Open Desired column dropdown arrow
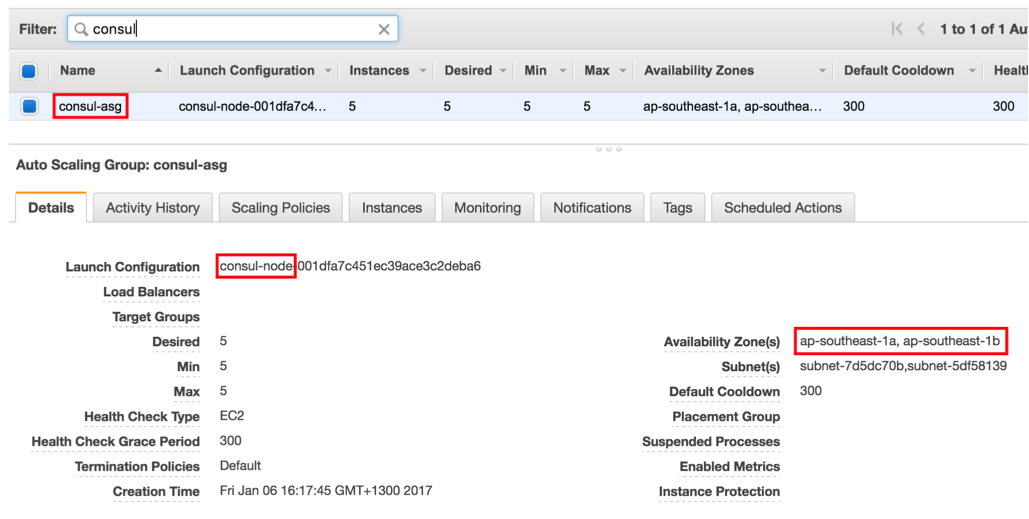This screenshot has width=1029, height=519. click(x=503, y=71)
